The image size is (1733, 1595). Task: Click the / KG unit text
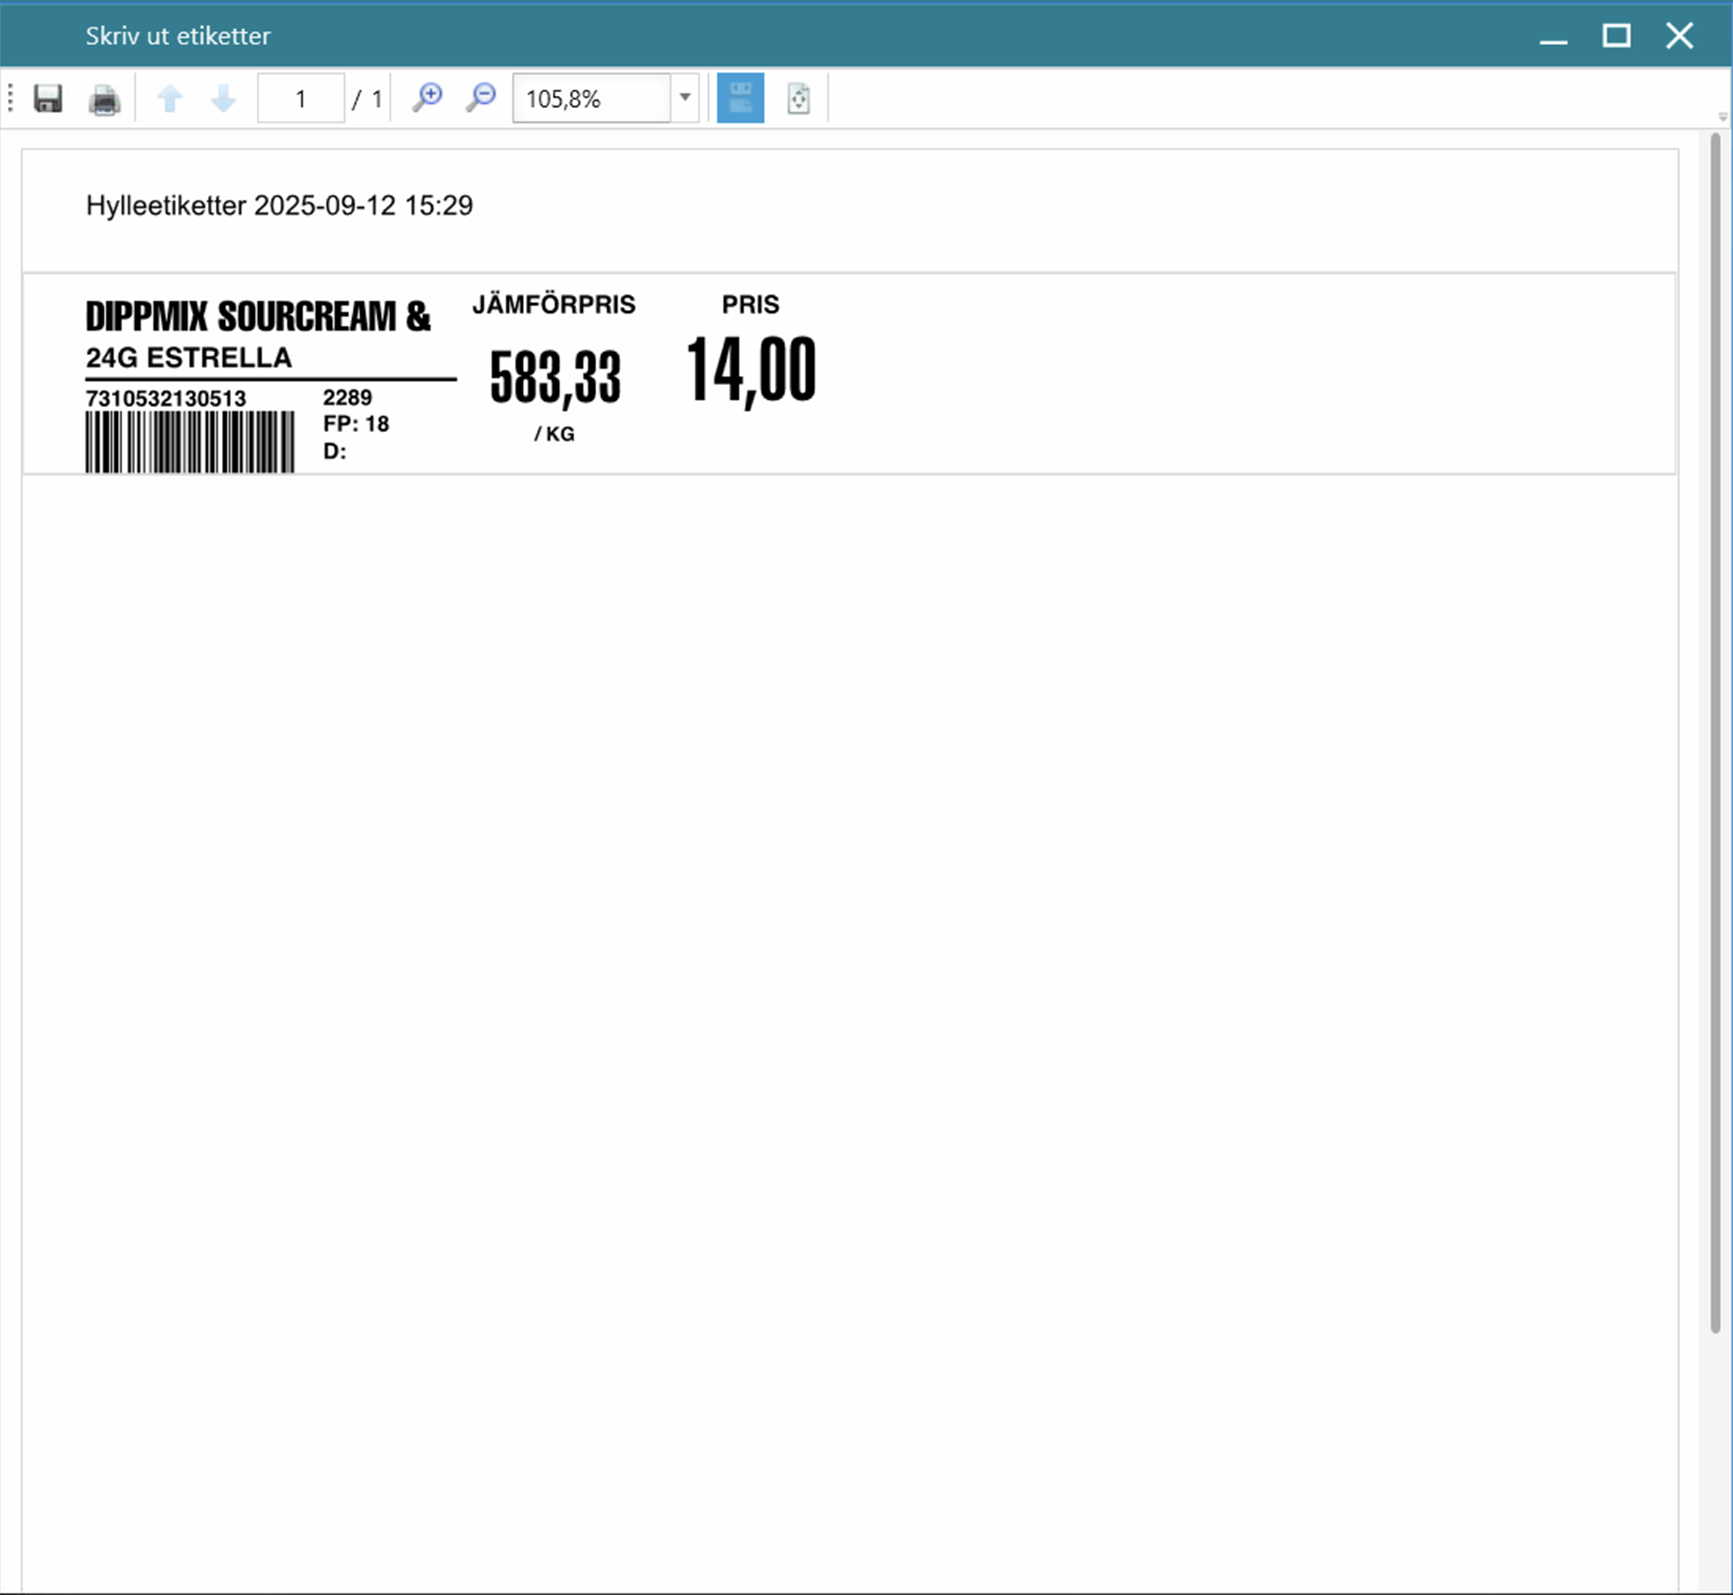tap(554, 434)
